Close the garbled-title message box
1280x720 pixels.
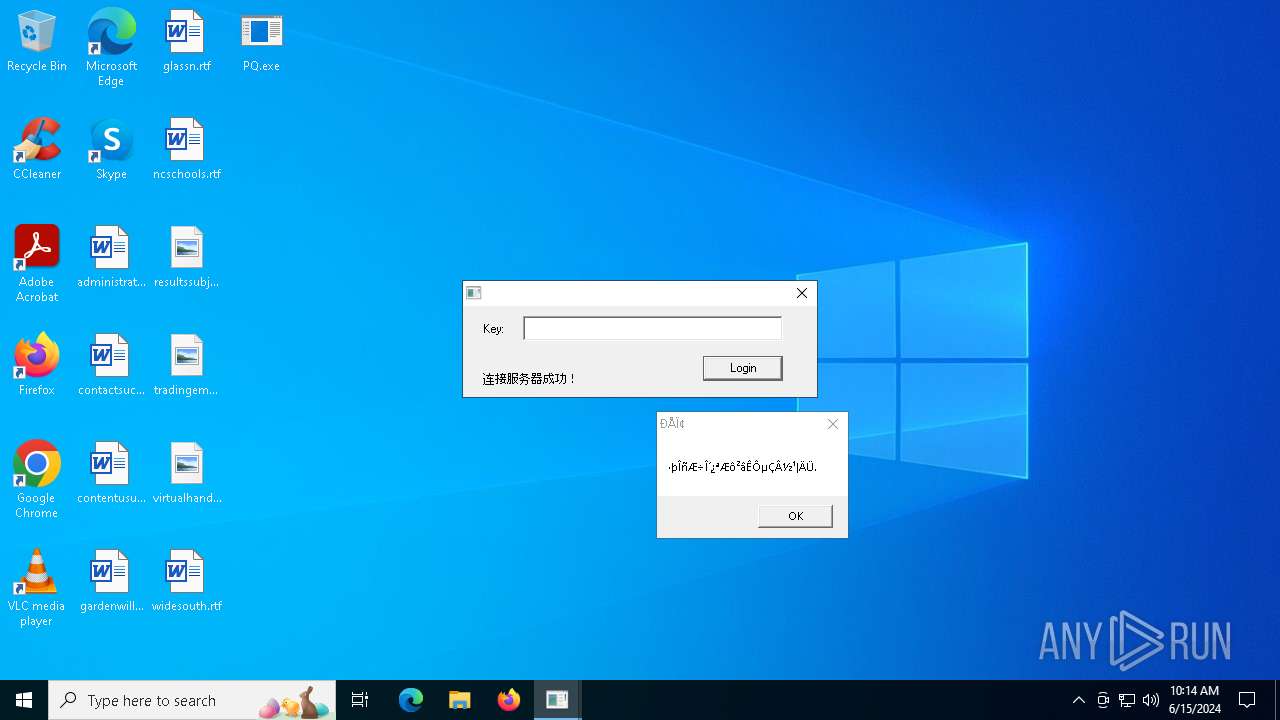click(833, 424)
